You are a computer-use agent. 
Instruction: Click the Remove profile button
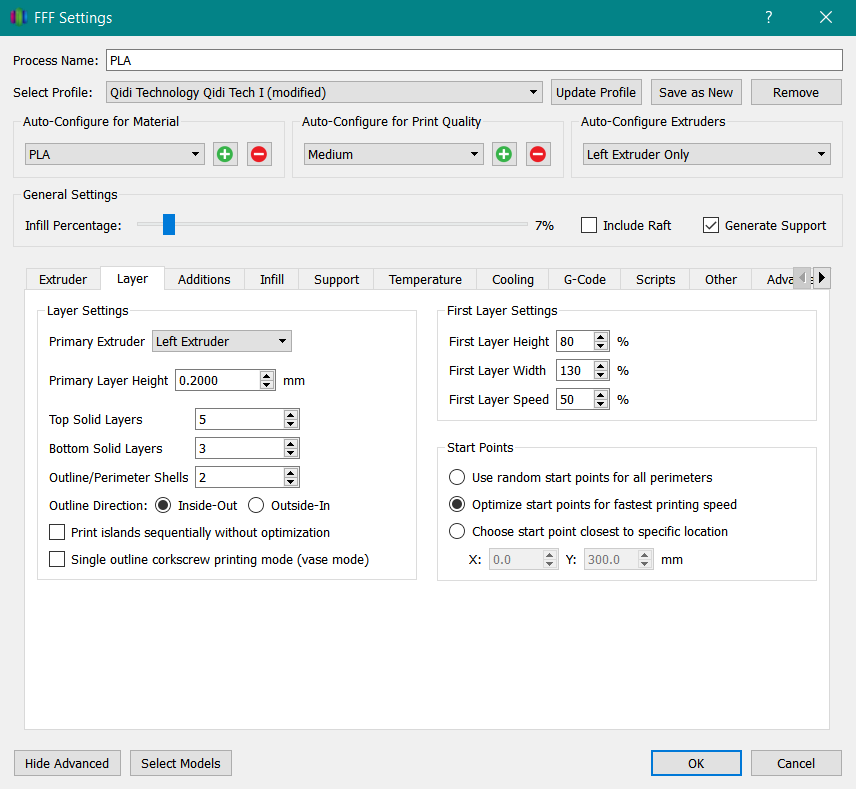pyautogui.click(x=796, y=93)
